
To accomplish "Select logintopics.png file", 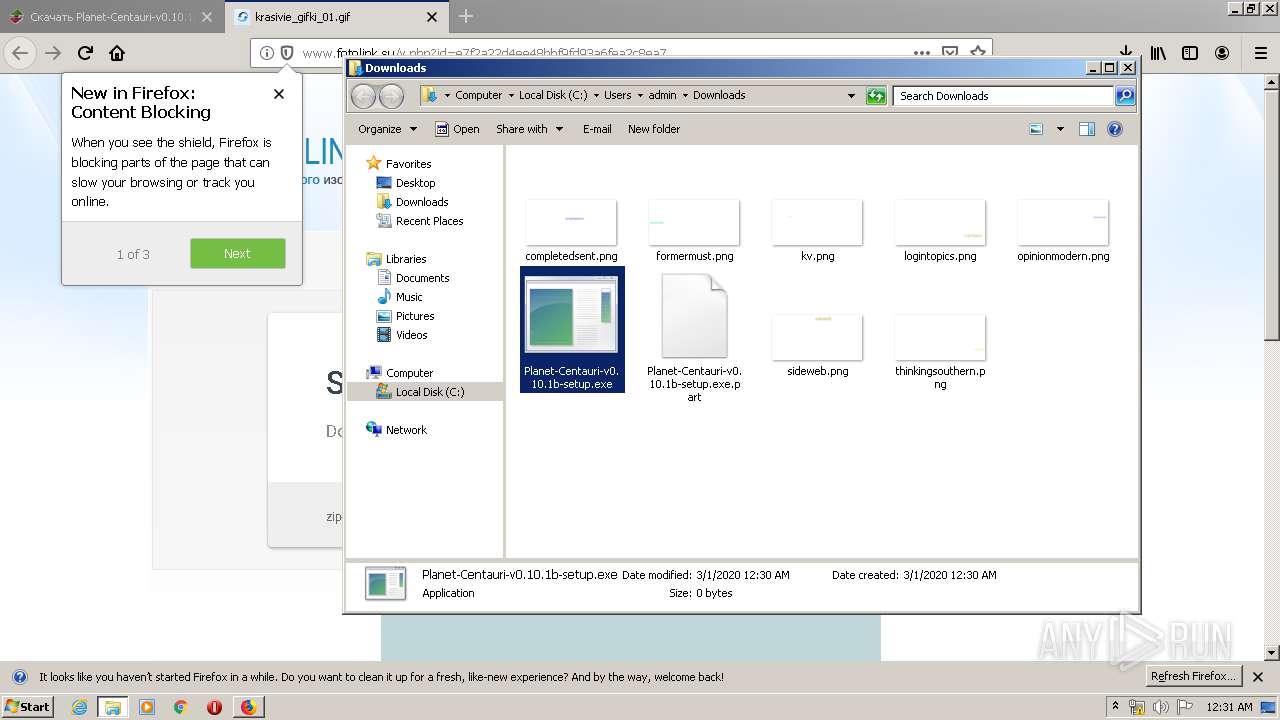I will [940, 231].
